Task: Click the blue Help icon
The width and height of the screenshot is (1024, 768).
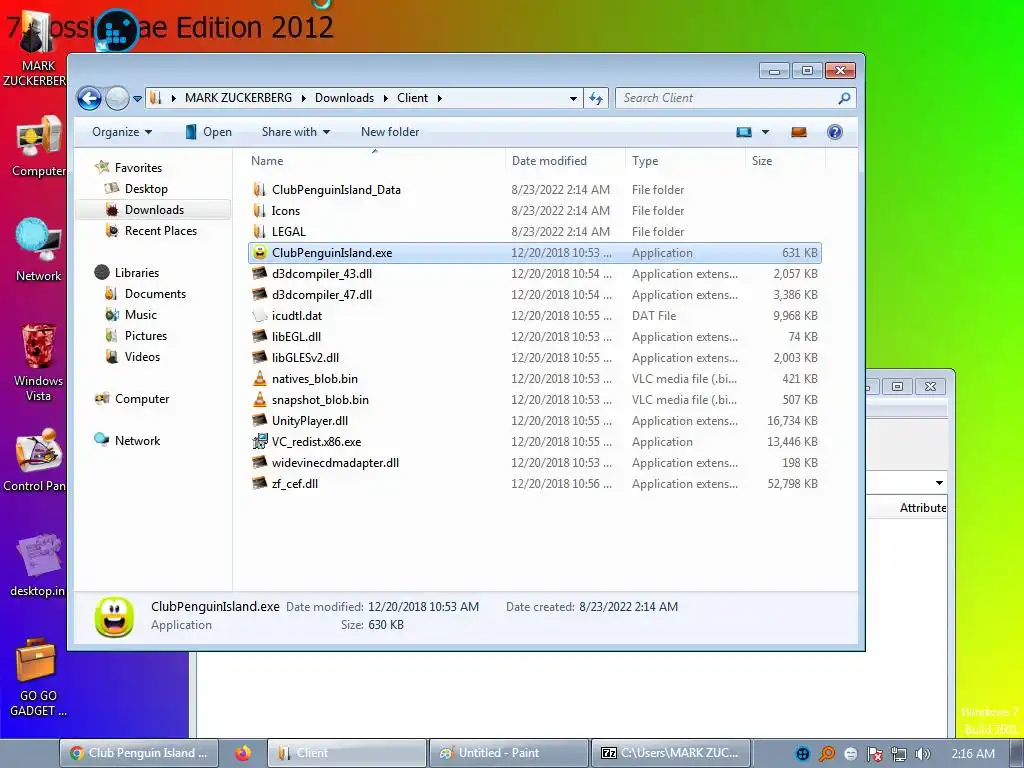Action: point(835,132)
